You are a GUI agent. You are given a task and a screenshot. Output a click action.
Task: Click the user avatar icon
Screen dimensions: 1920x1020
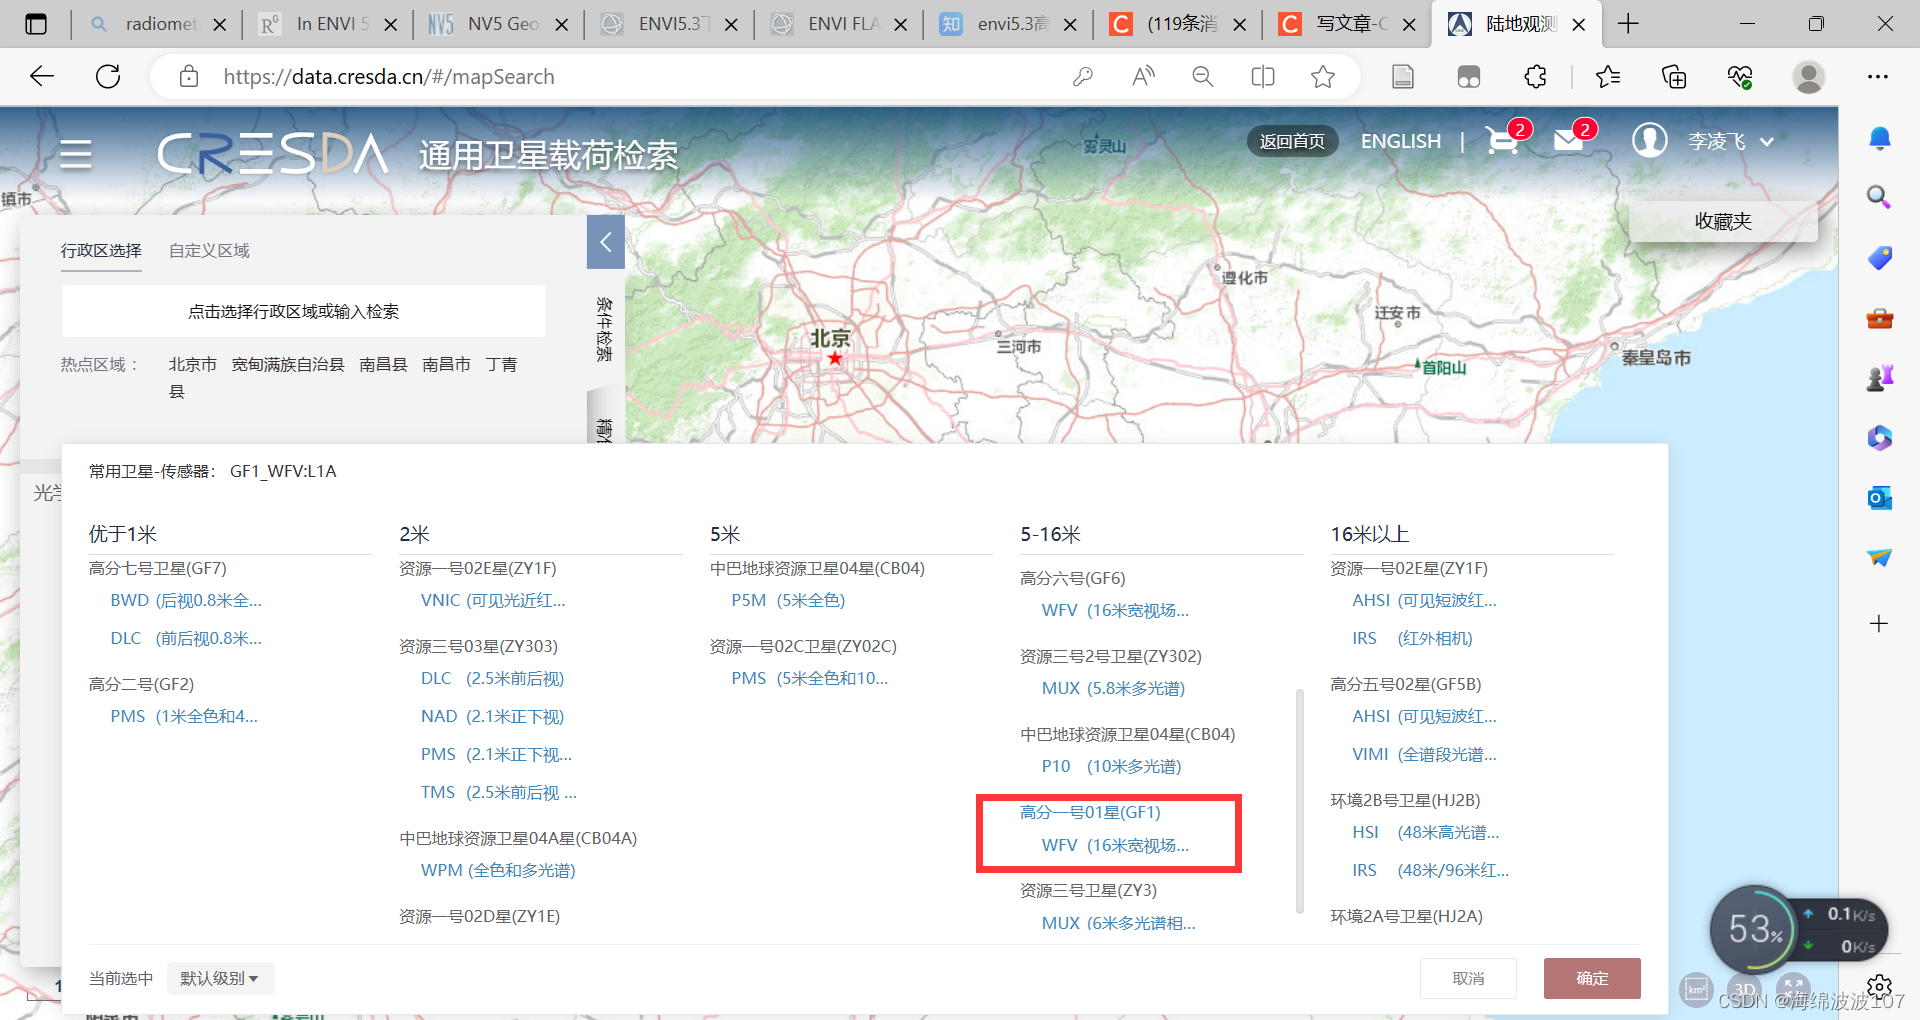1649,140
